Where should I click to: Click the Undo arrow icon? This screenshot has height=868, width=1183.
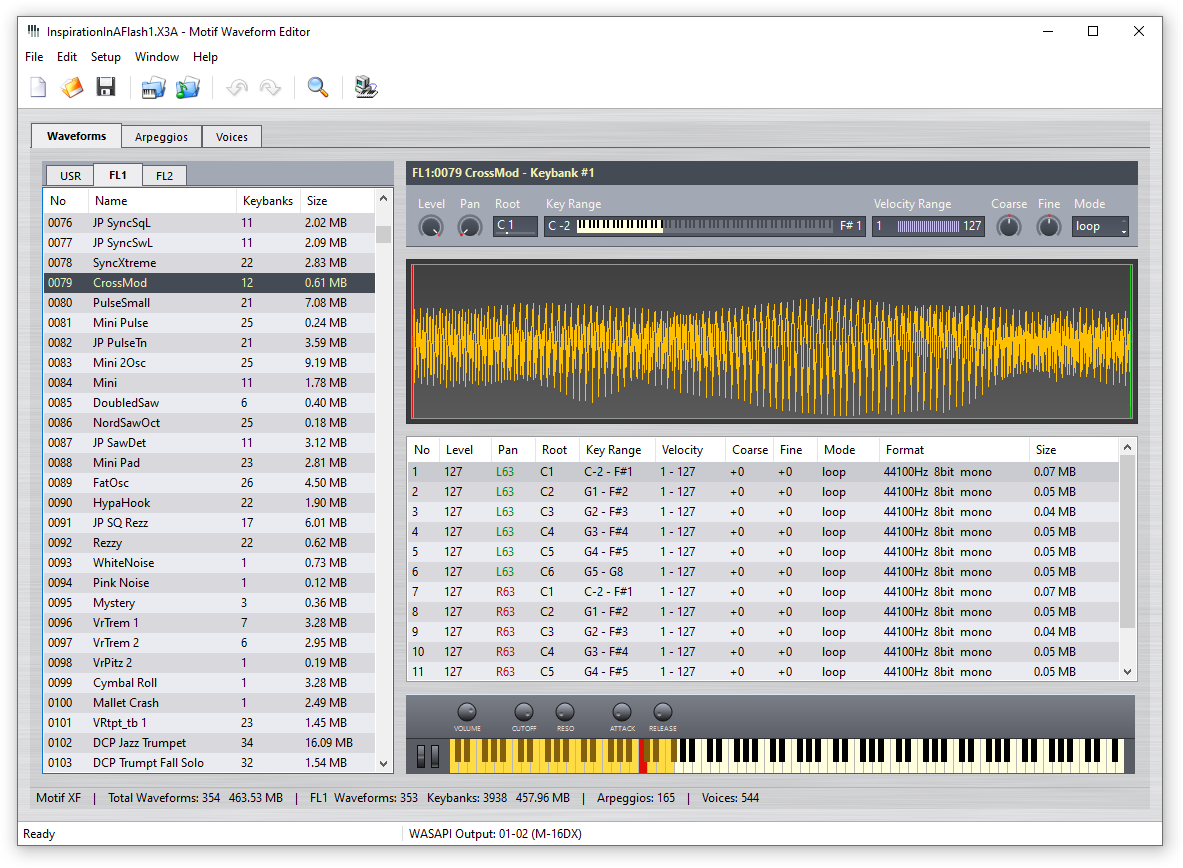click(x=237, y=88)
